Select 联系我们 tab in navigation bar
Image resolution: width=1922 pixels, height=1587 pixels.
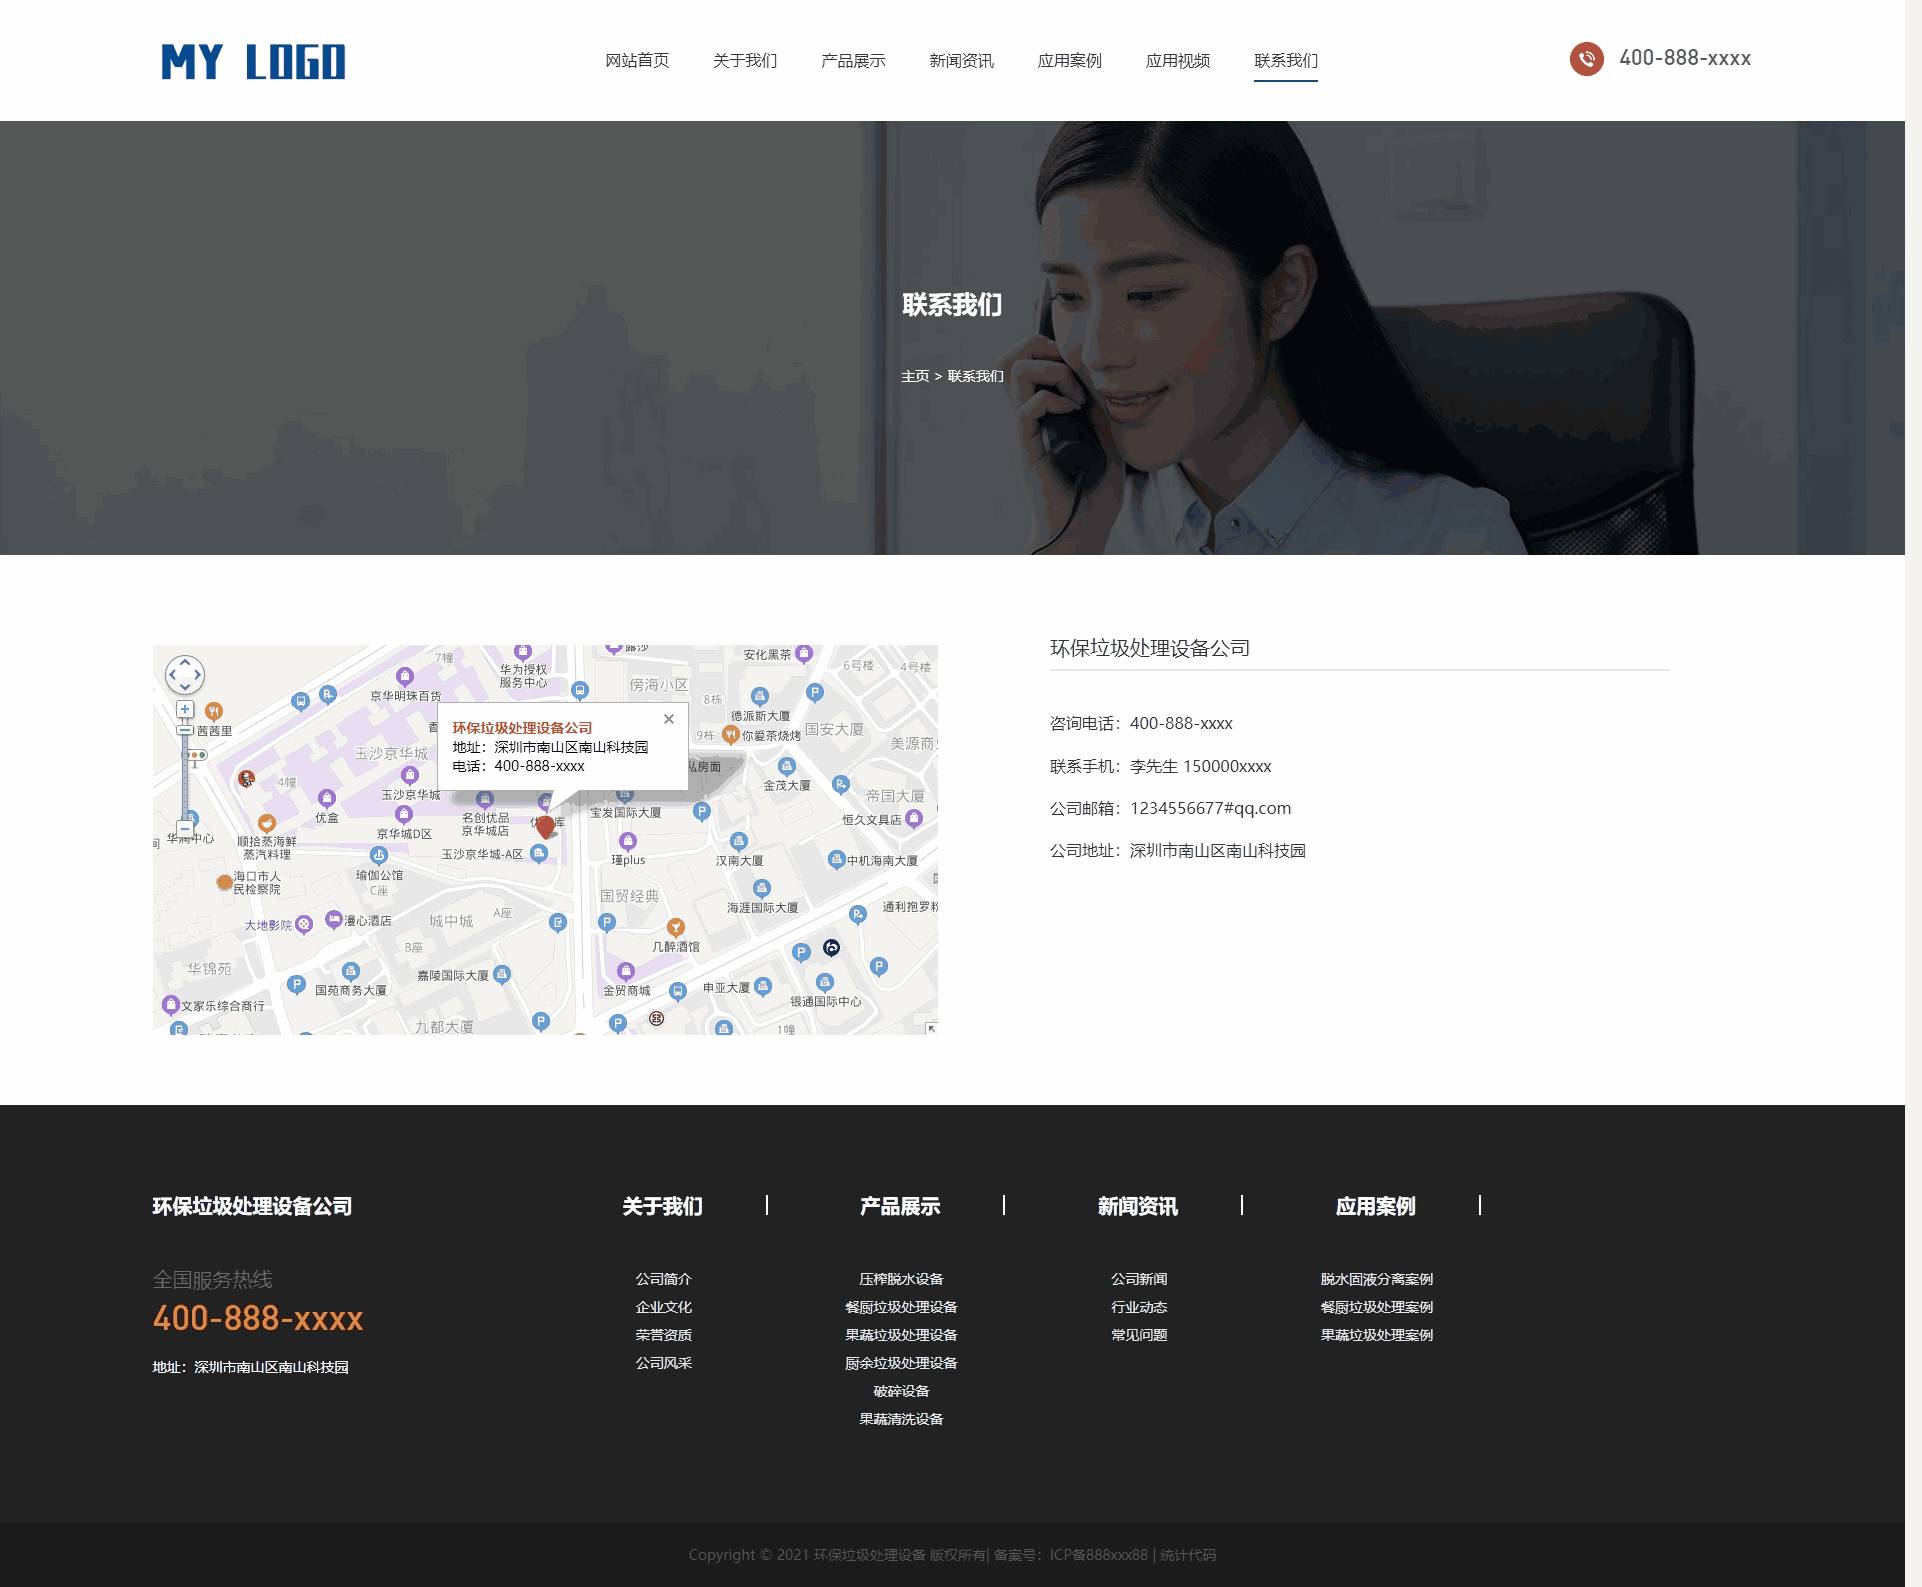1285,61
